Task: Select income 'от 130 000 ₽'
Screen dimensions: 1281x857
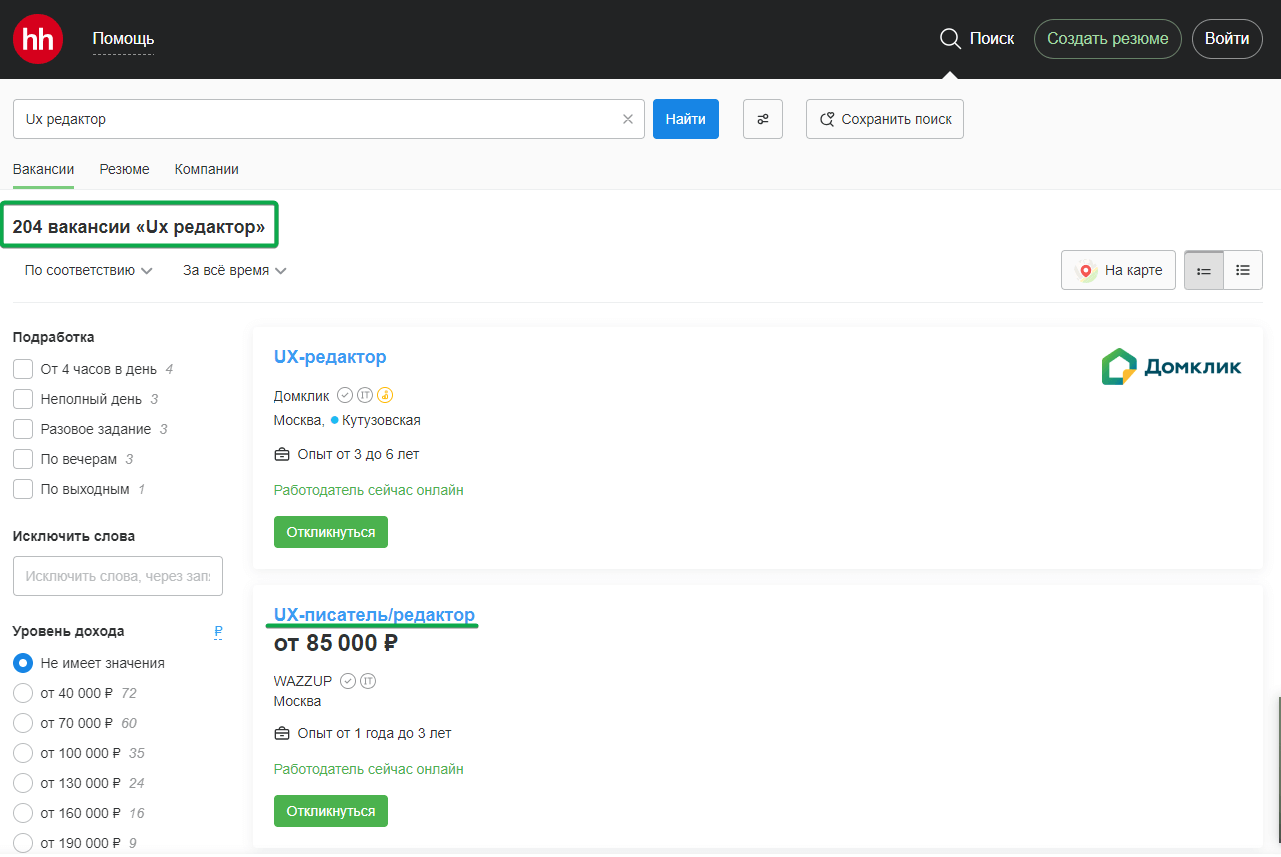Action: [23, 783]
